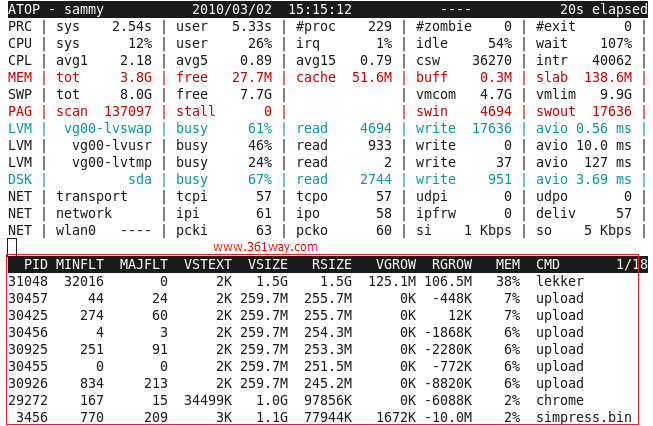This screenshot has width=653, height=426.
Task: Click the CMD column header
Action: tap(548, 264)
